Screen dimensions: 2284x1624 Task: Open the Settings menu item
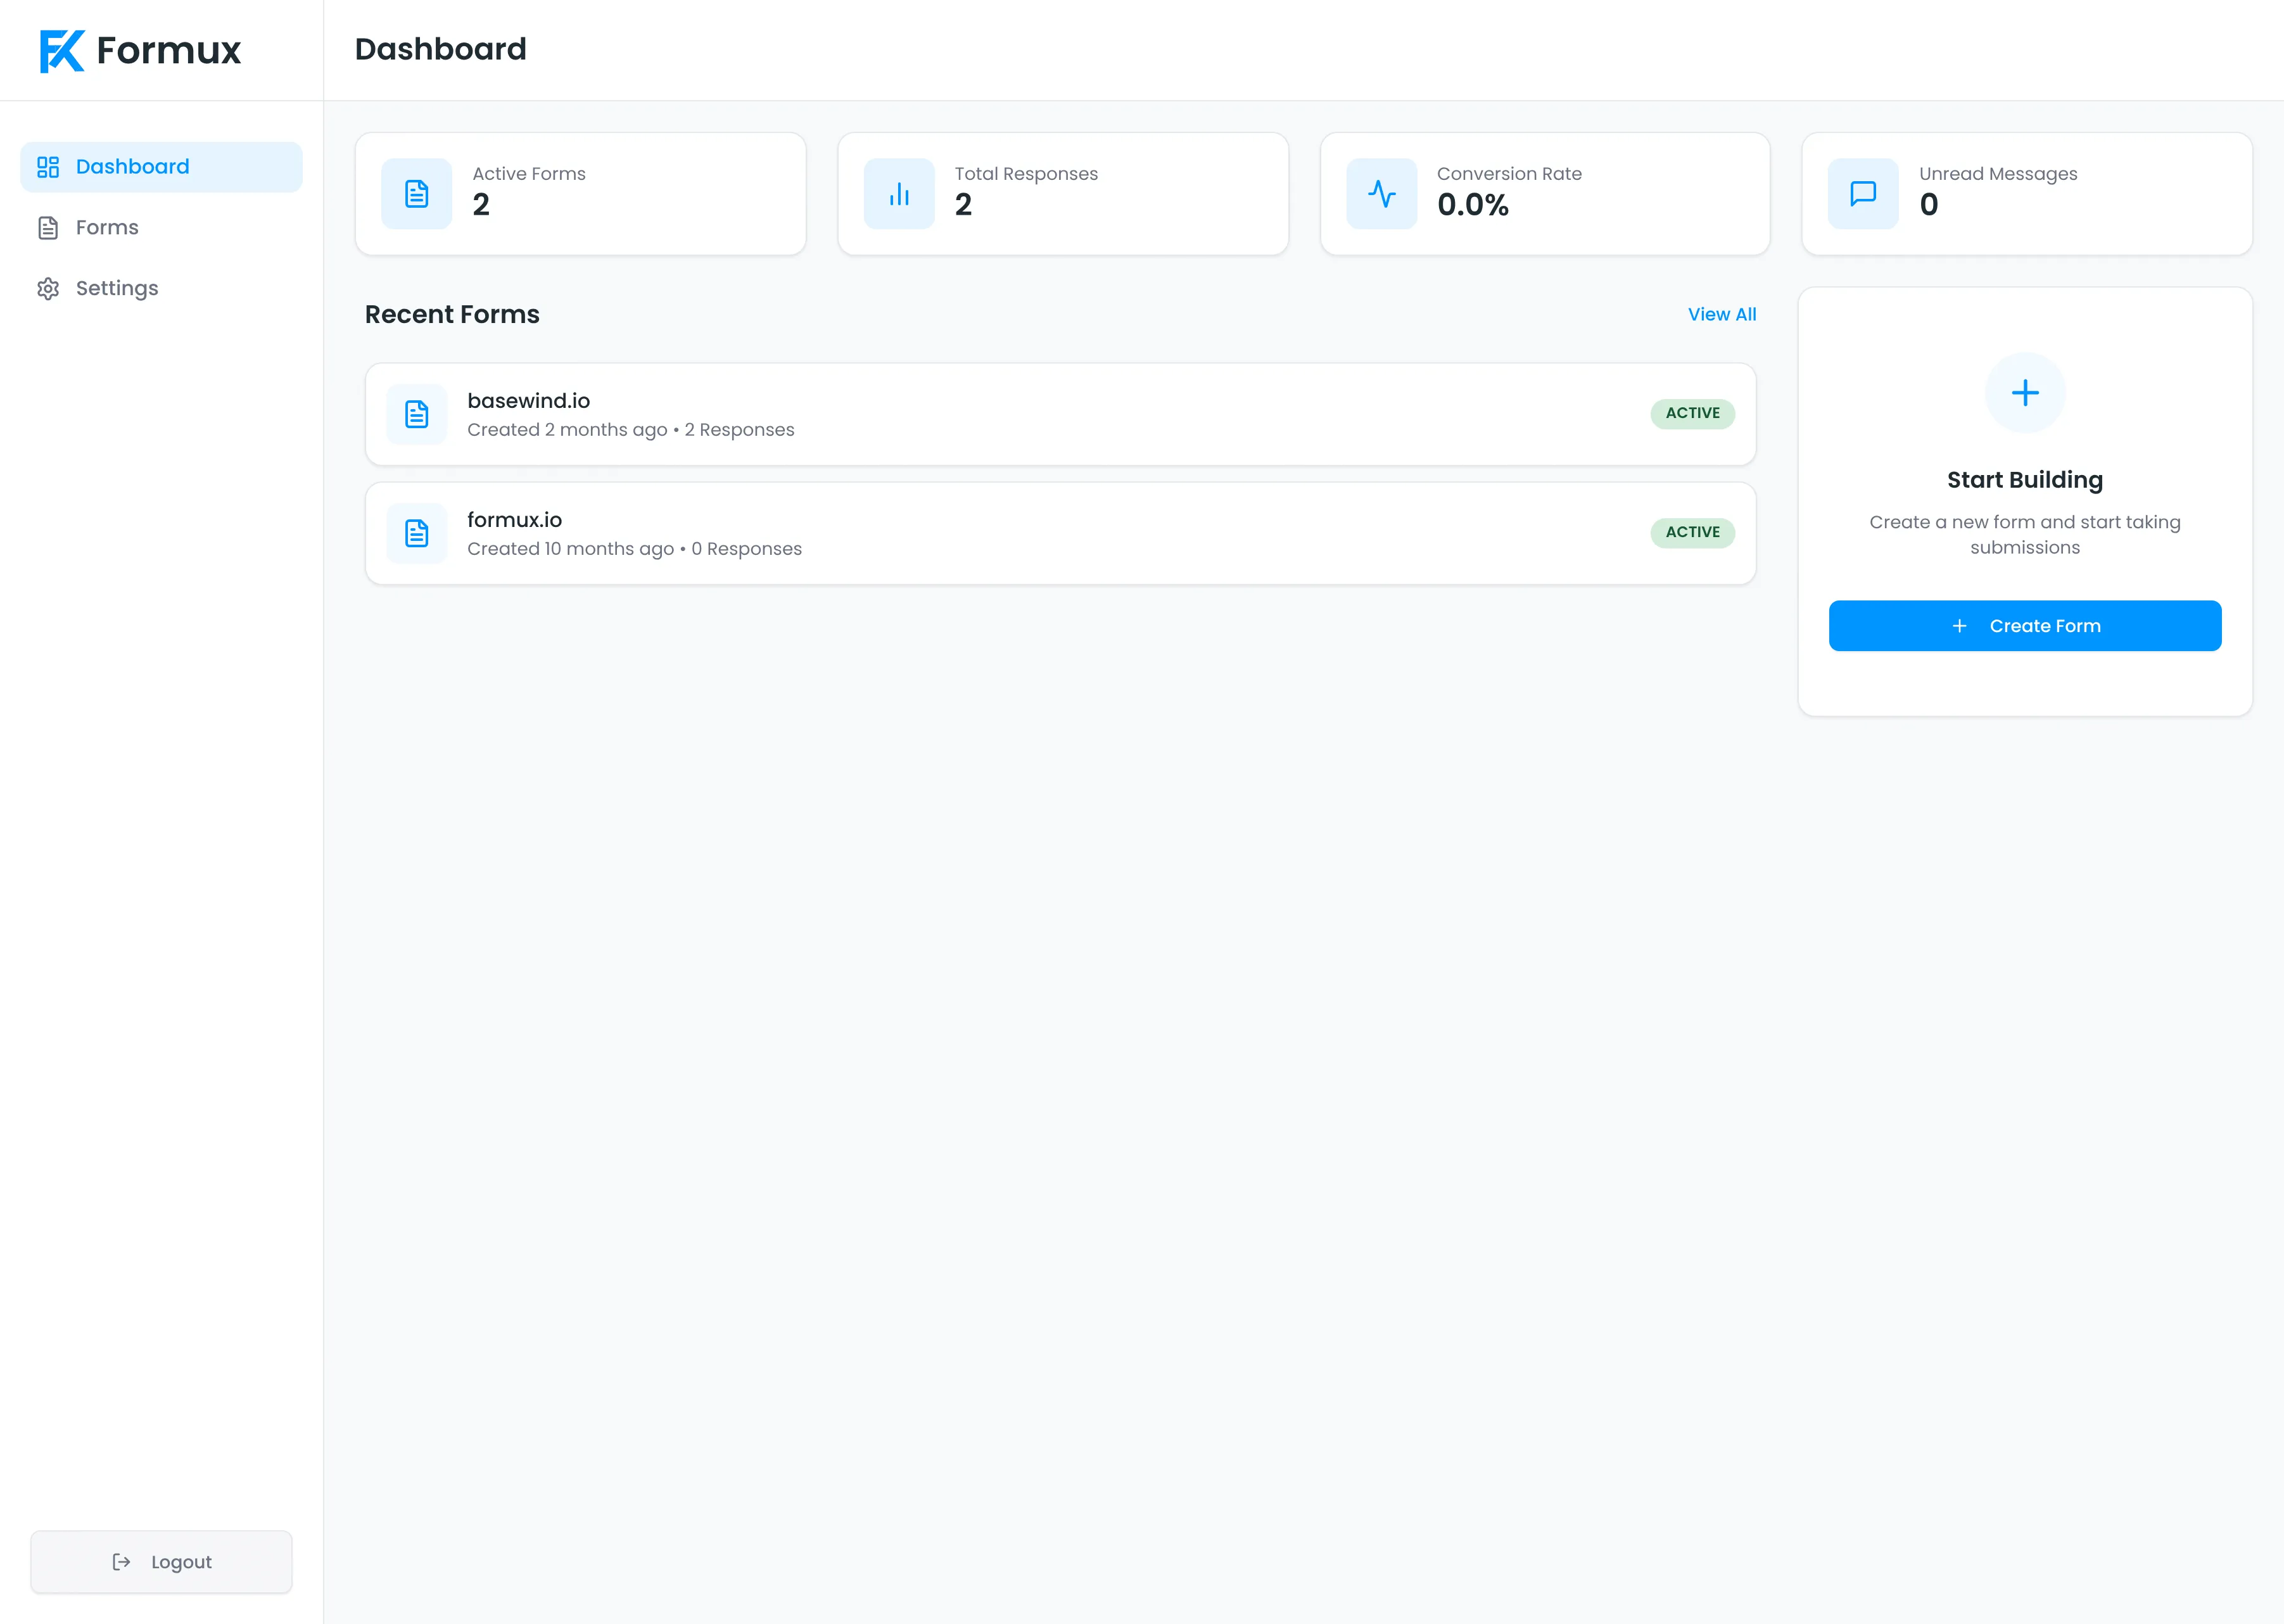(161, 289)
